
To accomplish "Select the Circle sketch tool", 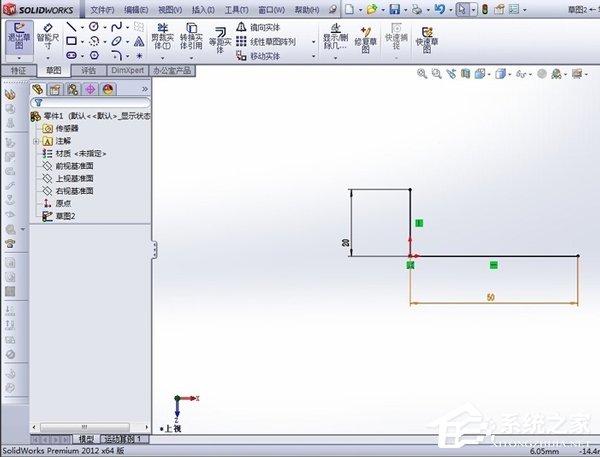I will click(x=94, y=26).
